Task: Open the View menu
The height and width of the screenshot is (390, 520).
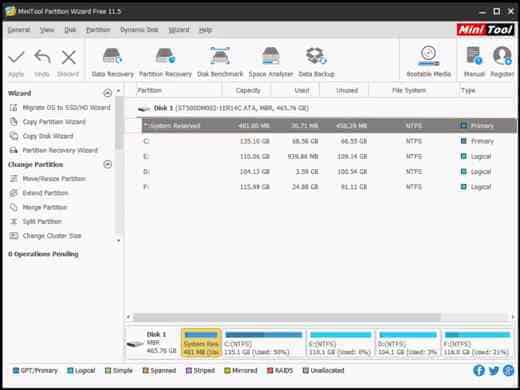Action: tap(47, 30)
